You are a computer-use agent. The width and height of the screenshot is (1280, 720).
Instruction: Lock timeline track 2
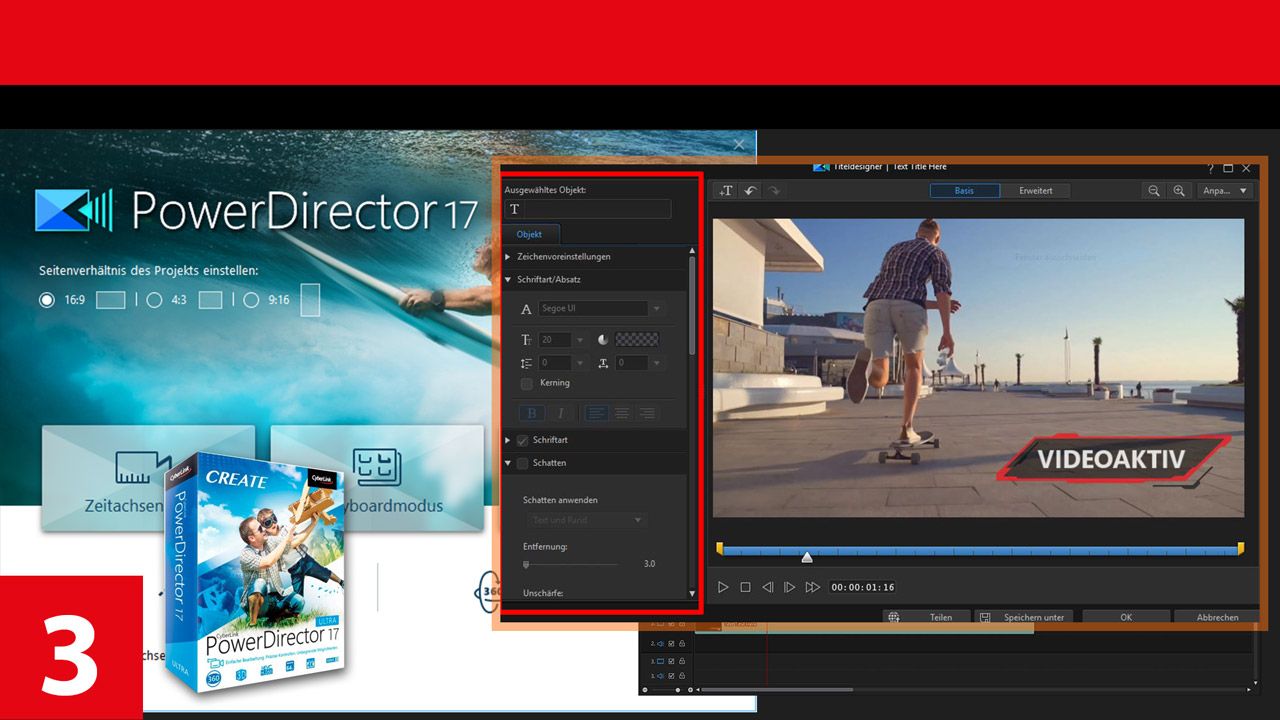pyautogui.click(x=683, y=644)
